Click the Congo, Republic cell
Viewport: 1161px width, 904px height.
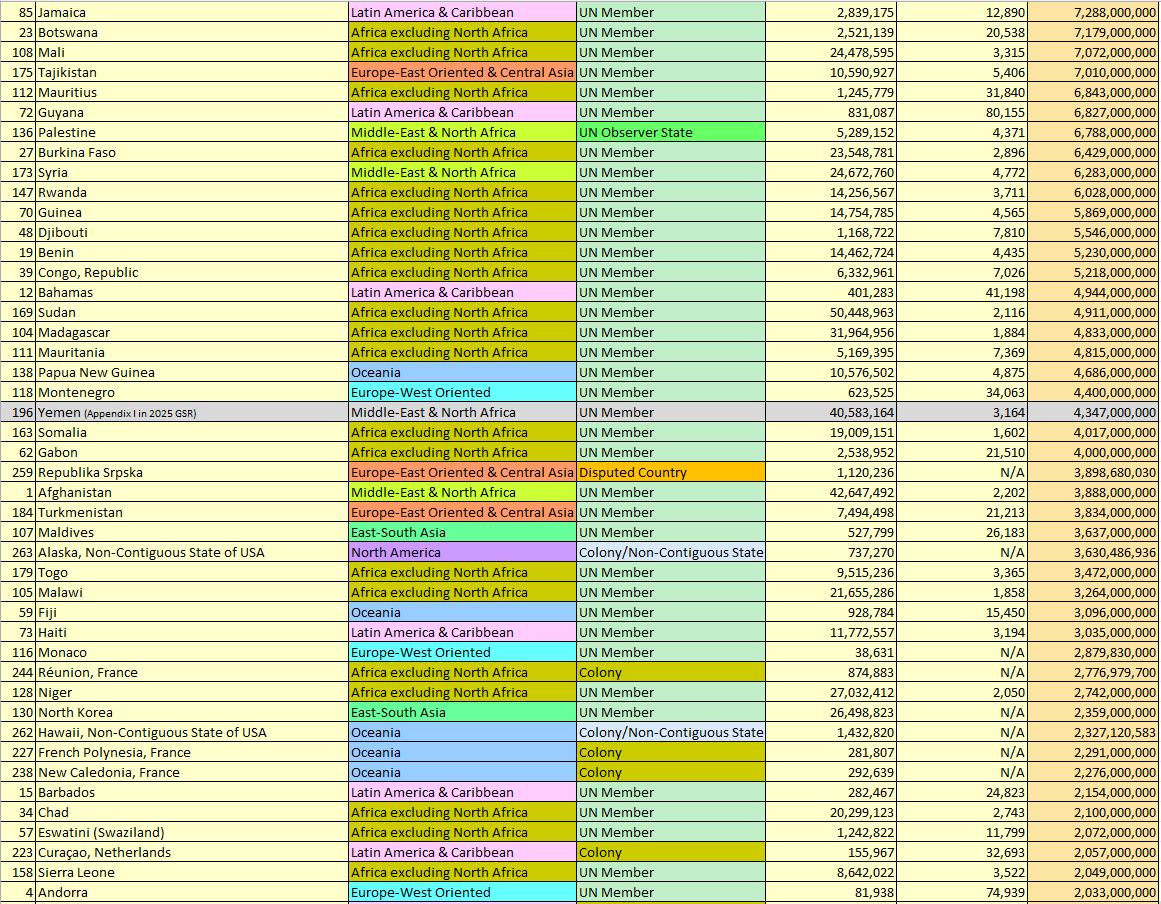[x=192, y=272]
